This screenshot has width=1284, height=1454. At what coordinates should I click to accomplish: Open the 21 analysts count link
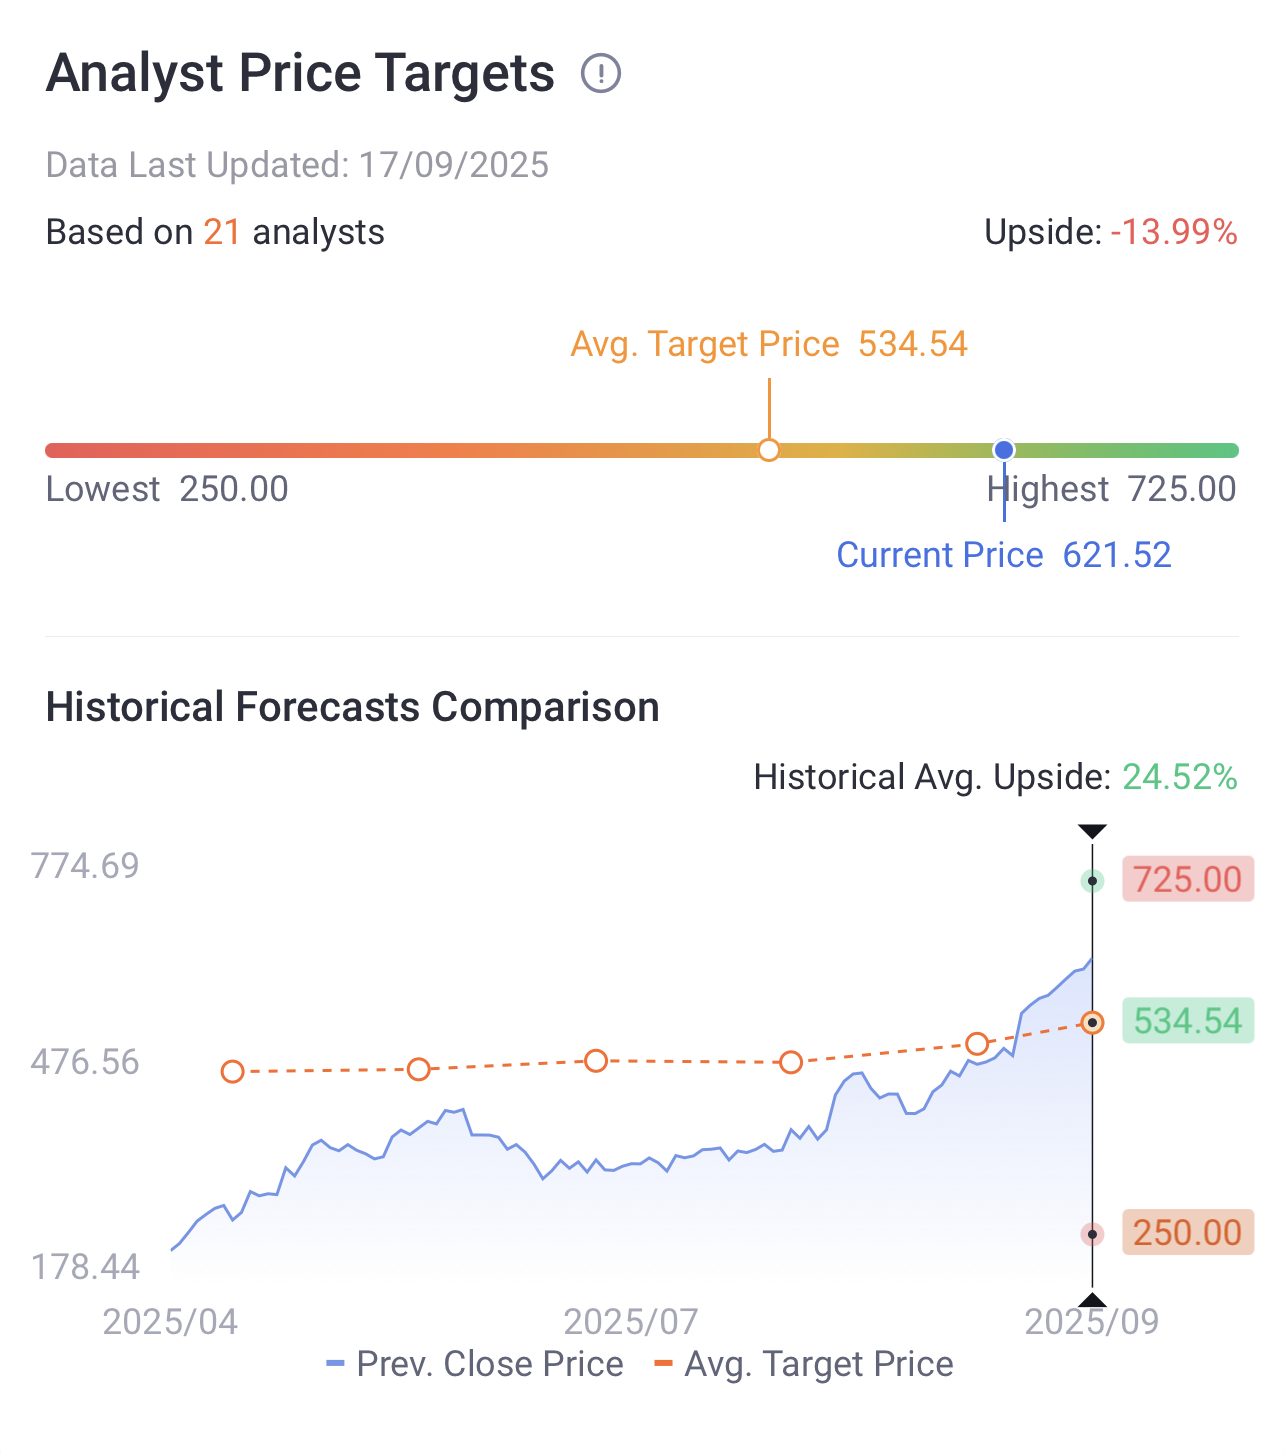222,232
